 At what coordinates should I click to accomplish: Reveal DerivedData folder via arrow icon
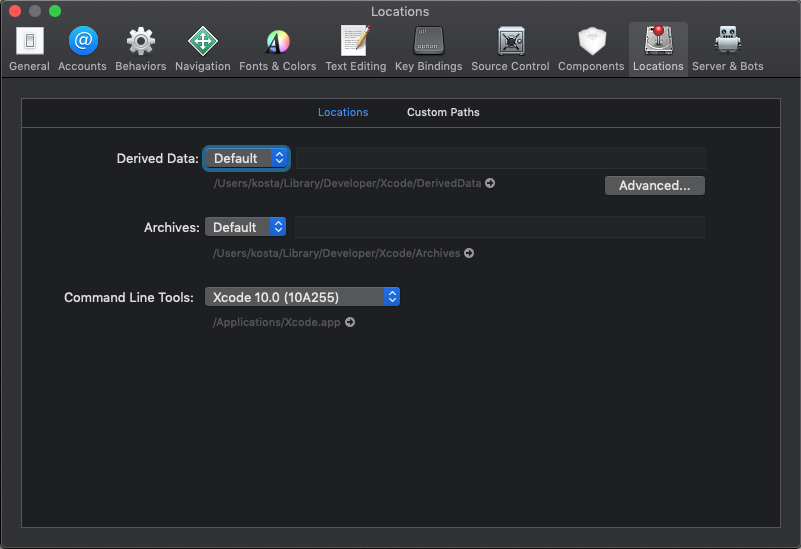pyautogui.click(x=490, y=183)
